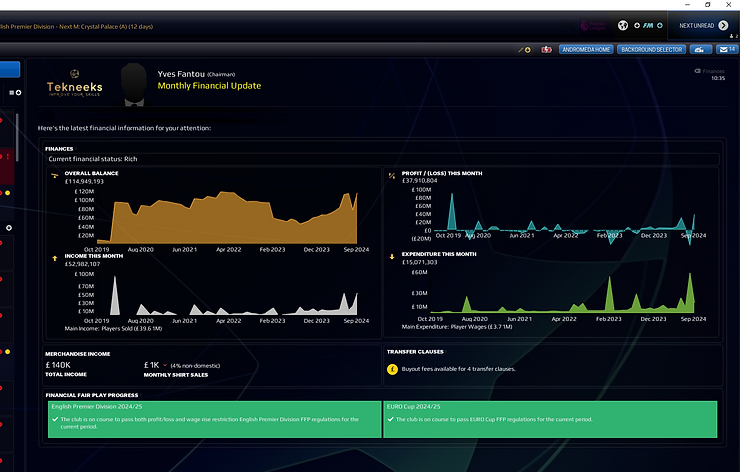Open the Transfer Clauses header

point(415,352)
